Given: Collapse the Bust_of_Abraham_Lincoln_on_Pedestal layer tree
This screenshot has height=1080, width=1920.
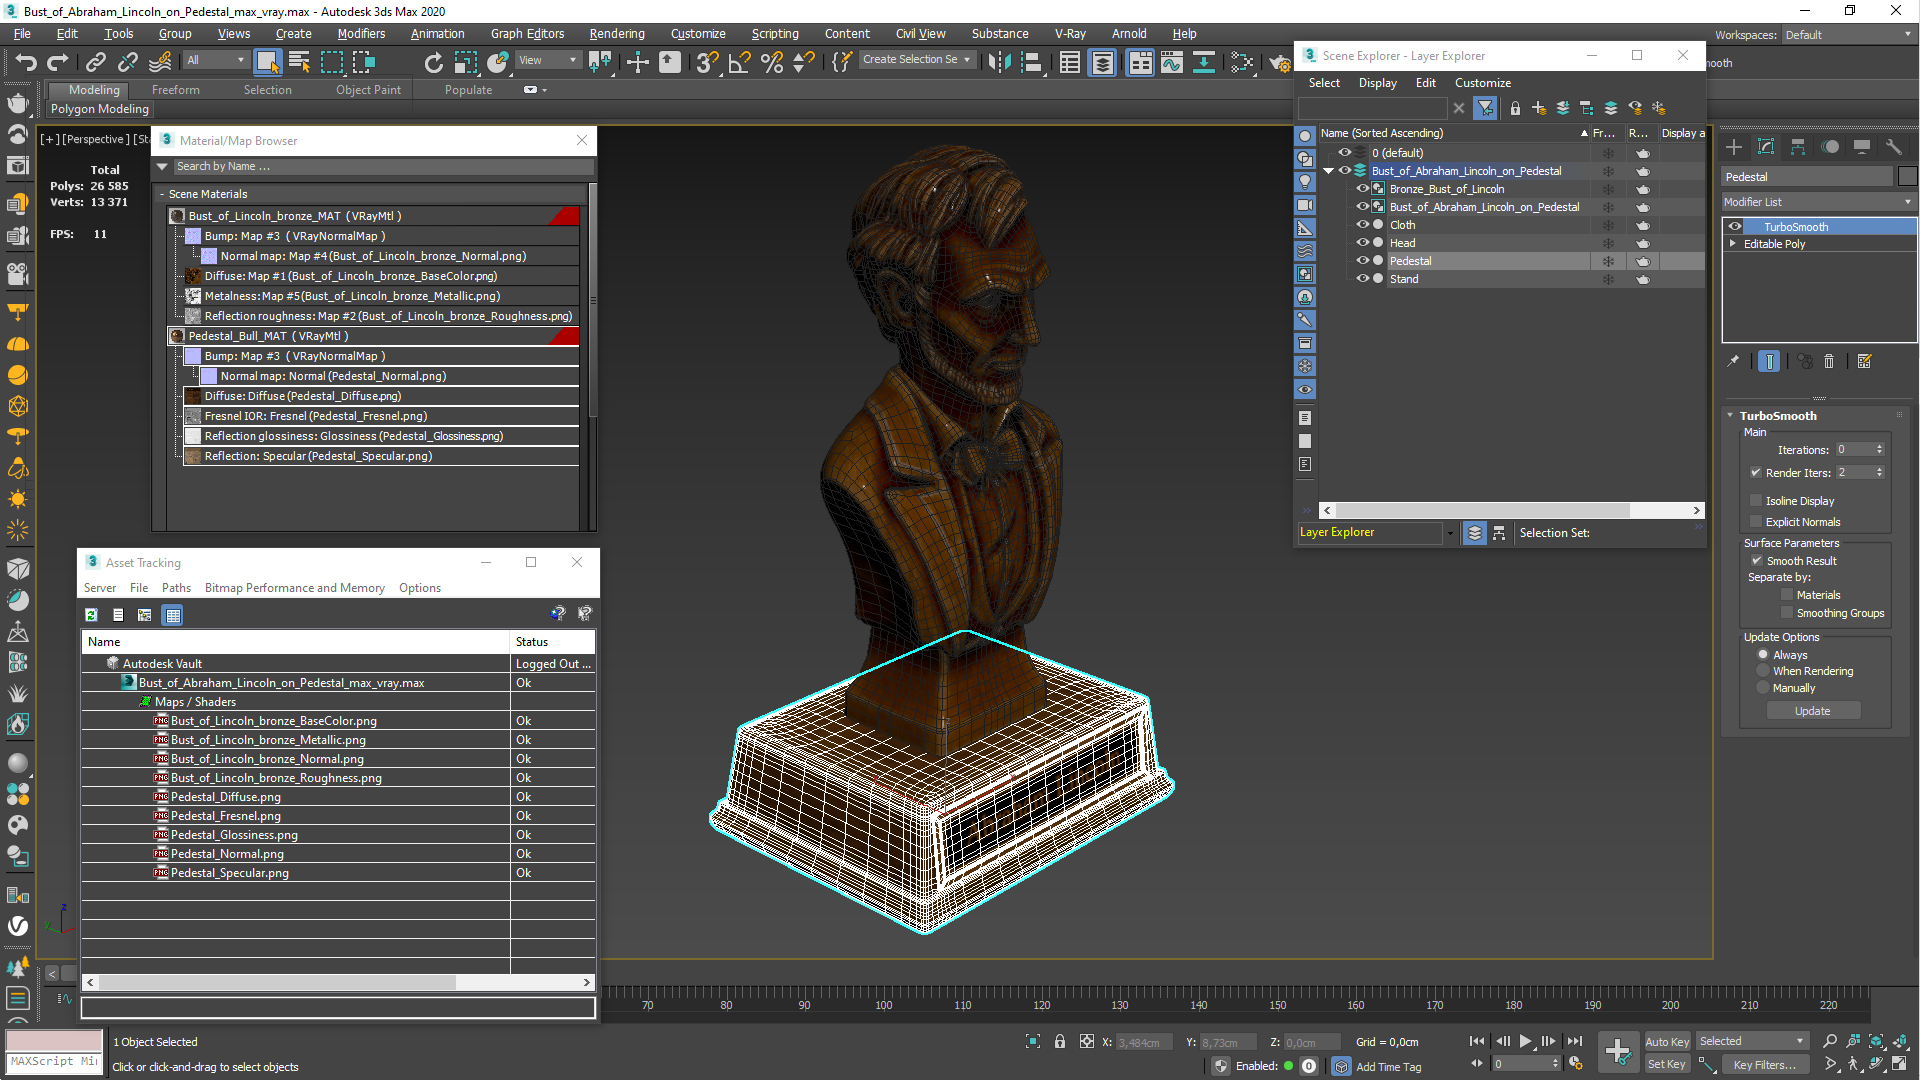Looking at the screenshot, I should point(1329,171).
